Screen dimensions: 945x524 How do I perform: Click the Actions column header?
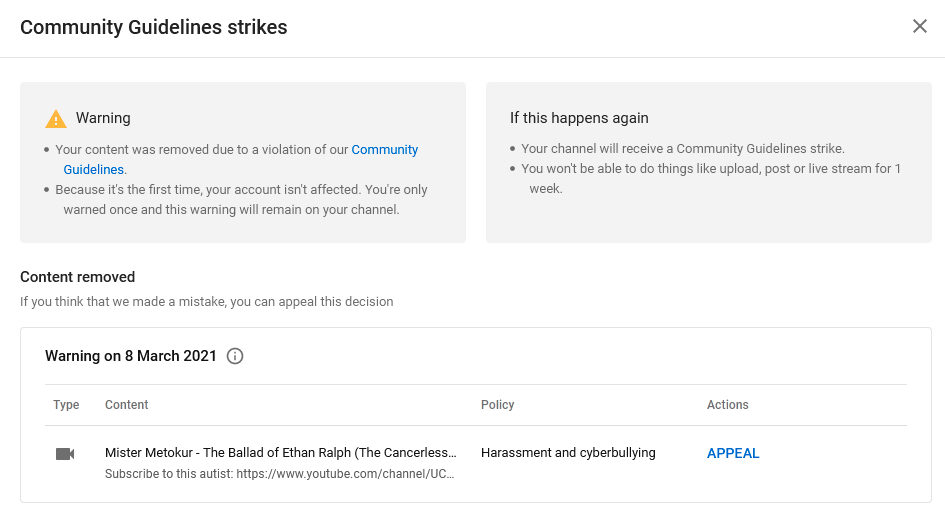pyautogui.click(x=727, y=405)
